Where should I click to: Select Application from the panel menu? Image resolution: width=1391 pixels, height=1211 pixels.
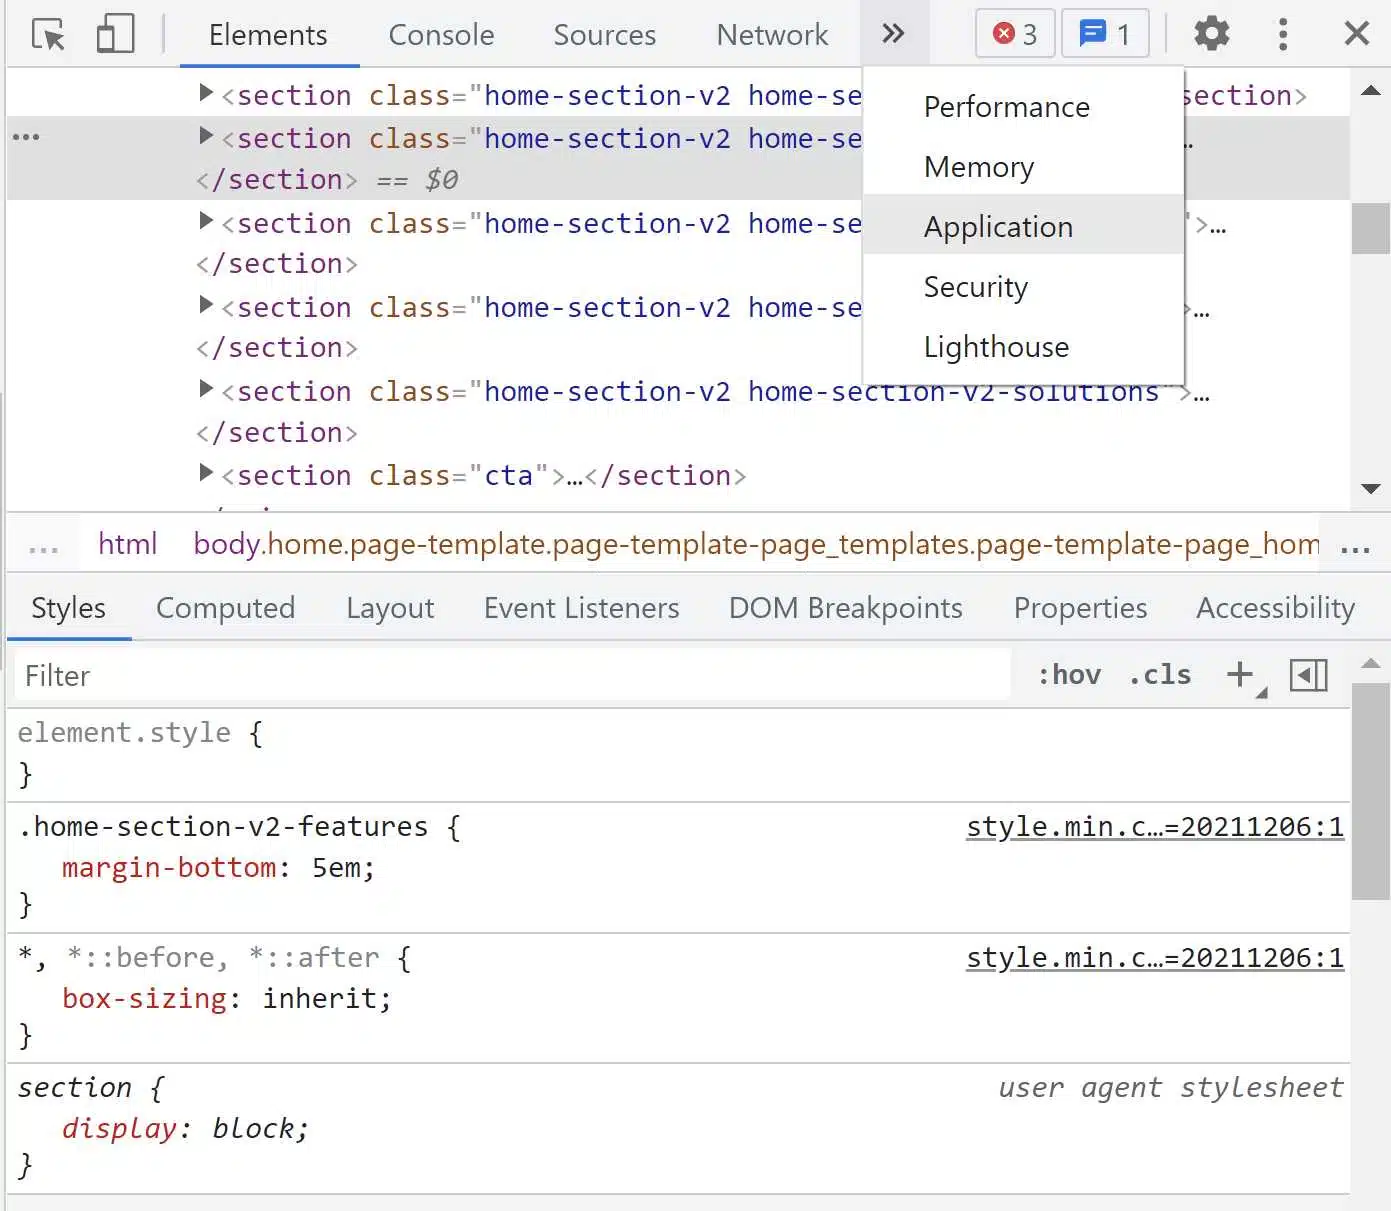pyautogui.click(x=998, y=226)
